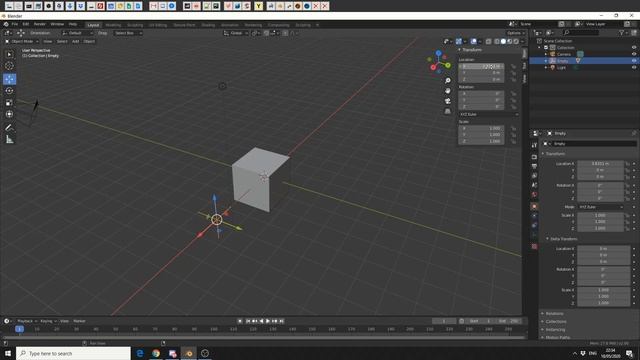The height and width of the screenshot is (360, 640).
Task: Open the Window menu
Action: click(57, 24)
